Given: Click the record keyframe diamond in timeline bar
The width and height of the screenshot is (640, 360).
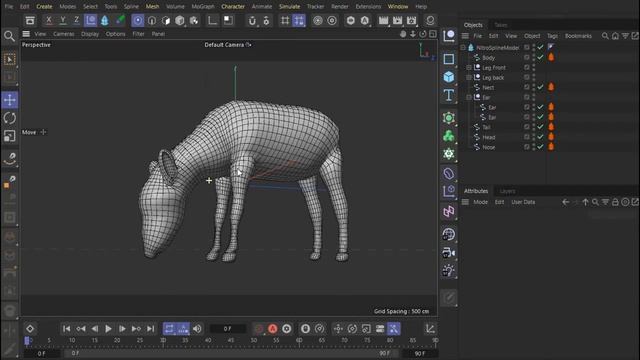Looking at the screenshot, I should pyautogui.click(x=30, y=329).
